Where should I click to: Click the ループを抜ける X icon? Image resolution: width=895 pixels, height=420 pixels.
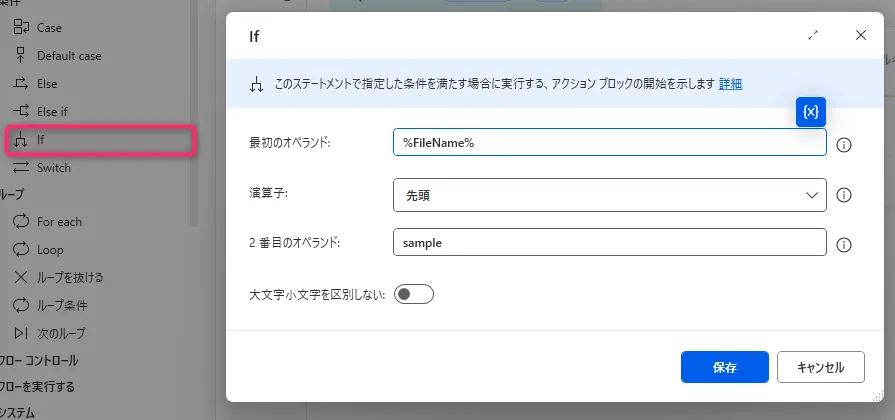pyautogui.click(x=21, y=277)
